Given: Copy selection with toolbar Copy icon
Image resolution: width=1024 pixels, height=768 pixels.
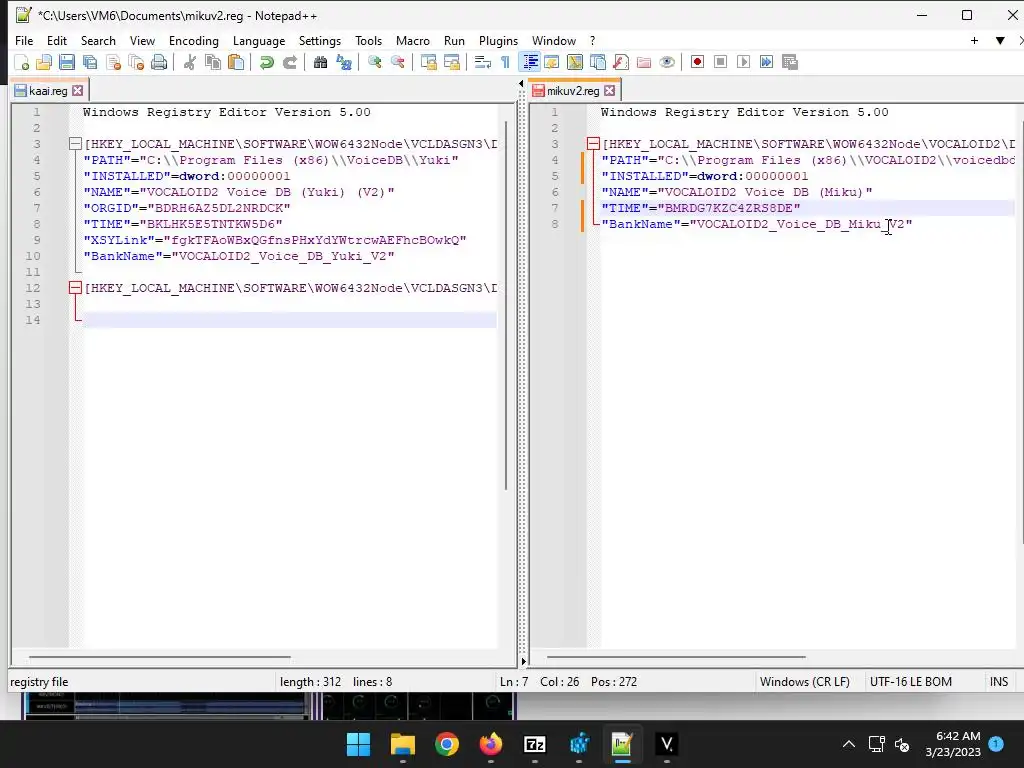Looking at the screenshot, I should 213,62.
